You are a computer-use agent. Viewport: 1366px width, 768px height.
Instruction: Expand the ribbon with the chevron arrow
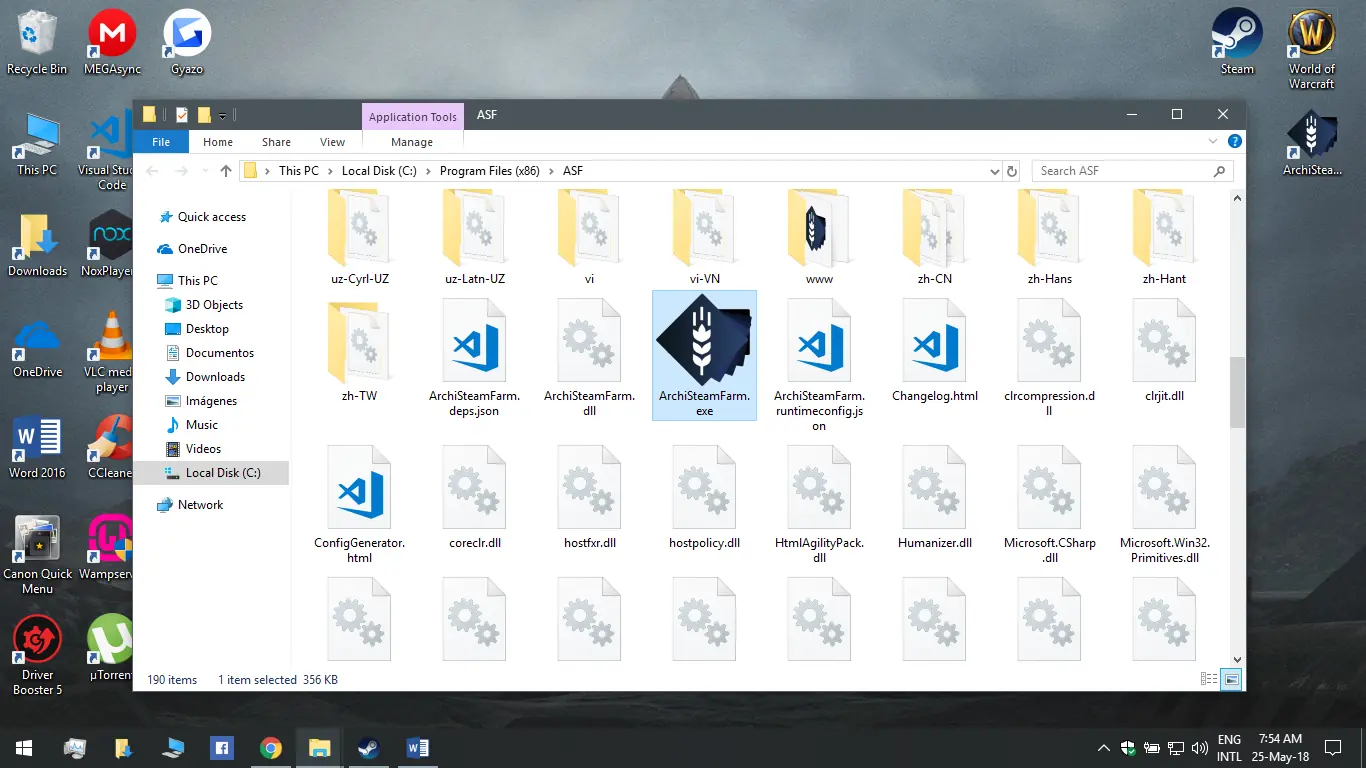coord(1213,142)
